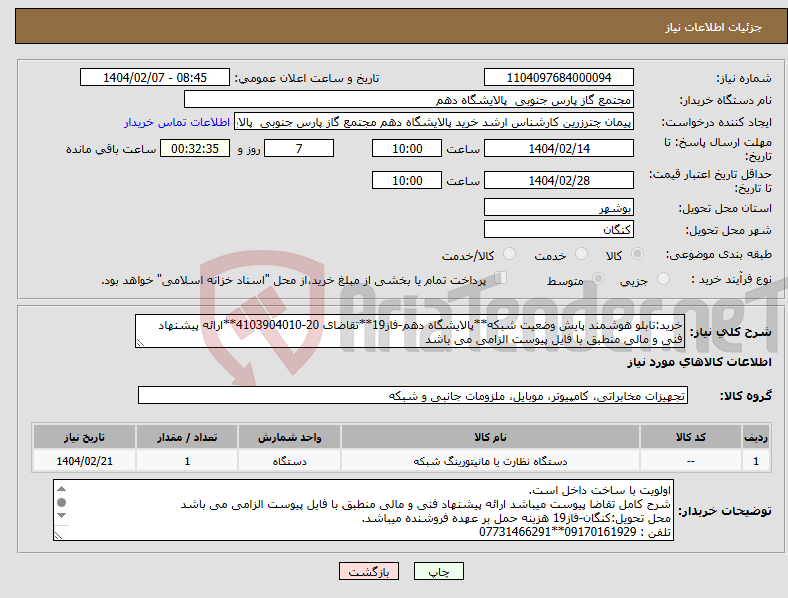Click the ایجاد کننده درخواست field
Image resolution: width=788 pixels, height=598 pixels.
point(434,122)
